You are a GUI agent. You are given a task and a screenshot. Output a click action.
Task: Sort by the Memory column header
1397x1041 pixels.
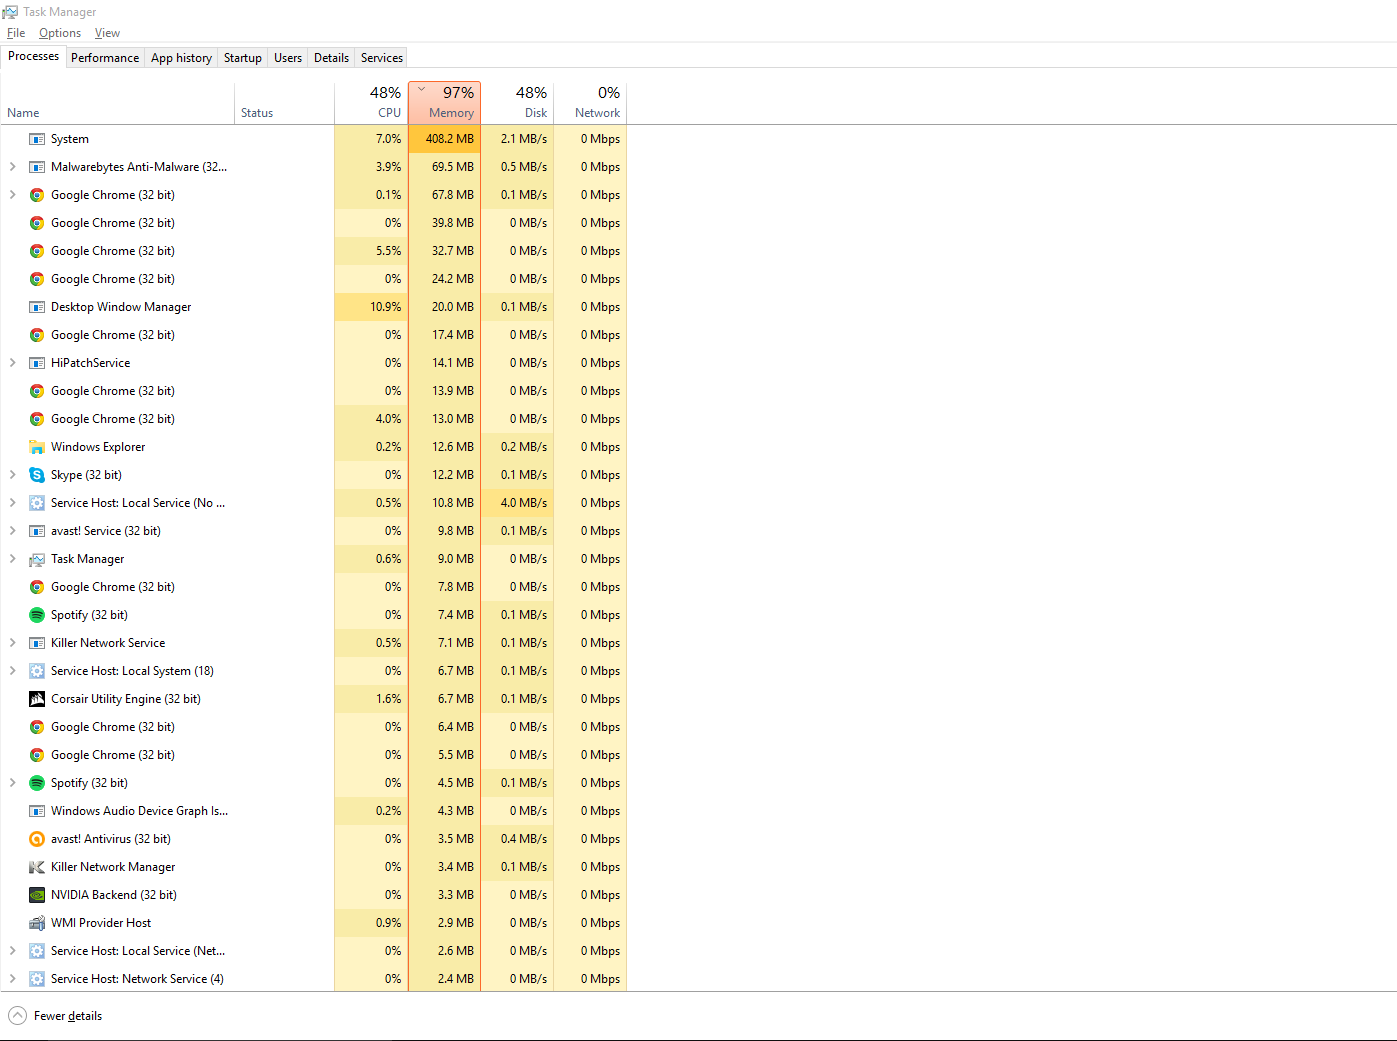pos(445,103)
